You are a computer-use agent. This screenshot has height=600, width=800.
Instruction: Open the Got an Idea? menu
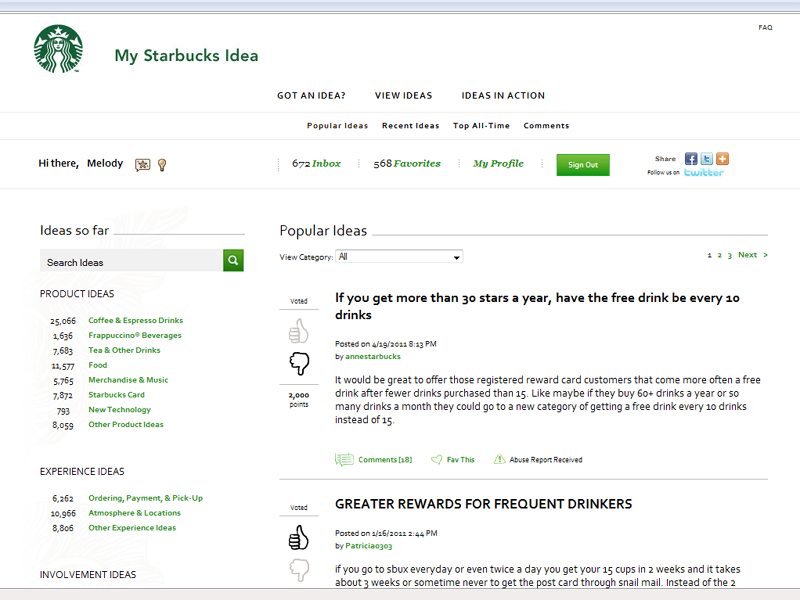pos(311,95)
